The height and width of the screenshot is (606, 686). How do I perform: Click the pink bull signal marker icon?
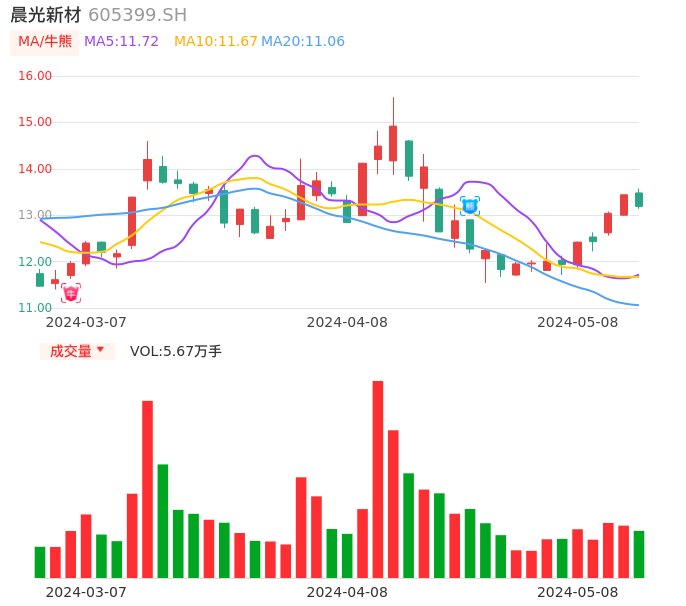click(71, 293)
